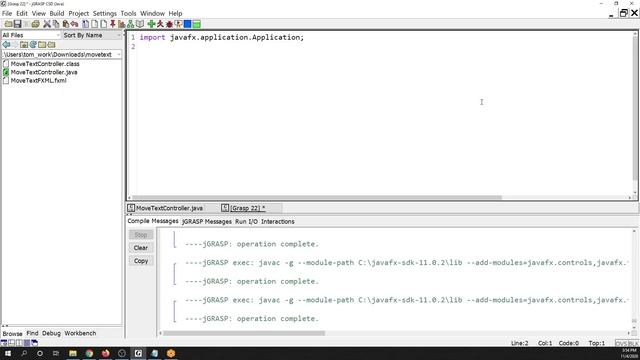Open the File menu
Viewport: 640px width, 360px height.
(7, 13)
